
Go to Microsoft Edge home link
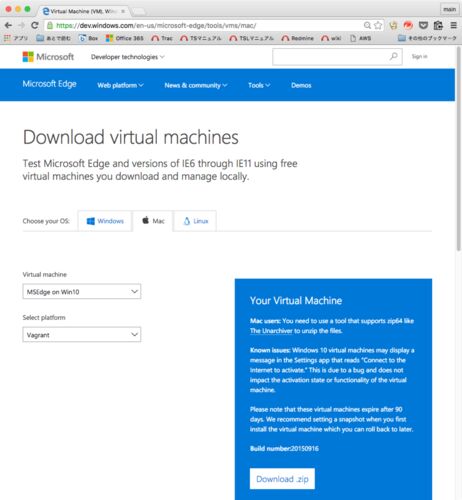[x=49, y=84]
